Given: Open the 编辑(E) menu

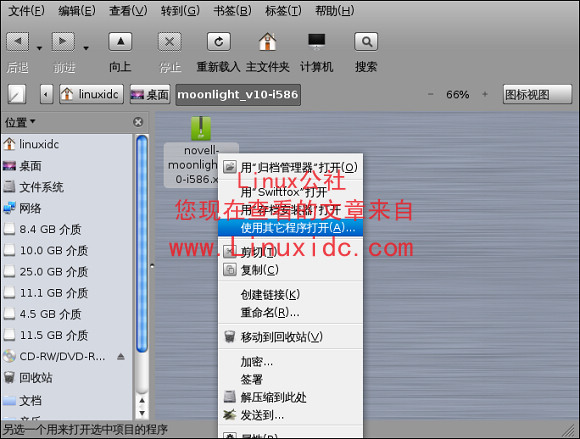Looking at the screenshot, I should click(77, 11).
